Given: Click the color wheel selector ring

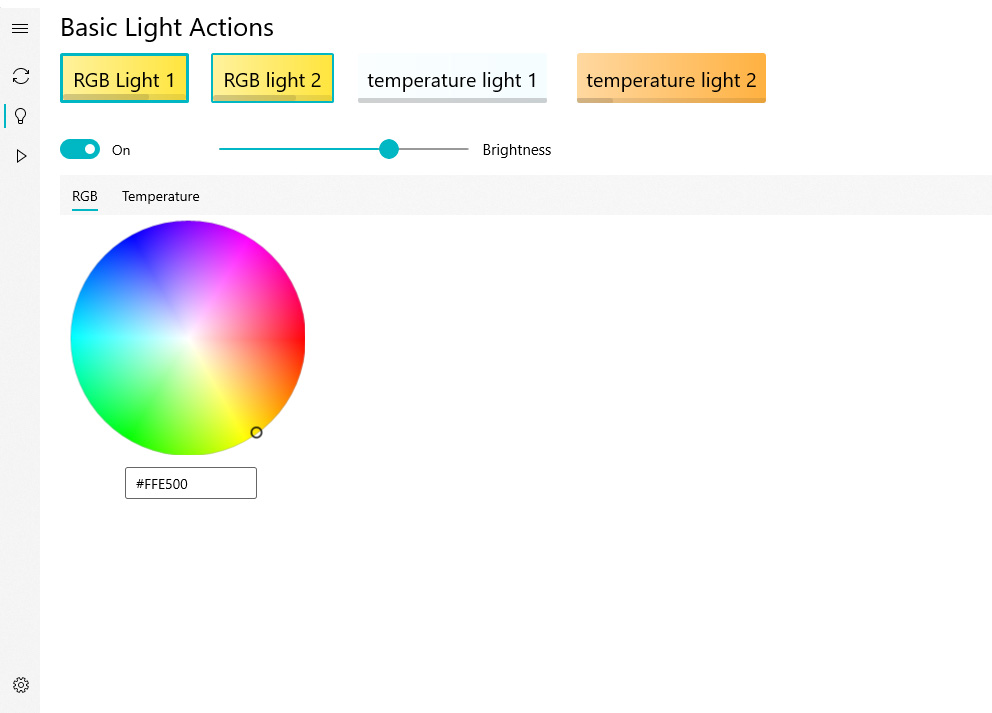Looking at the screenshot, I should click(256, 432).
